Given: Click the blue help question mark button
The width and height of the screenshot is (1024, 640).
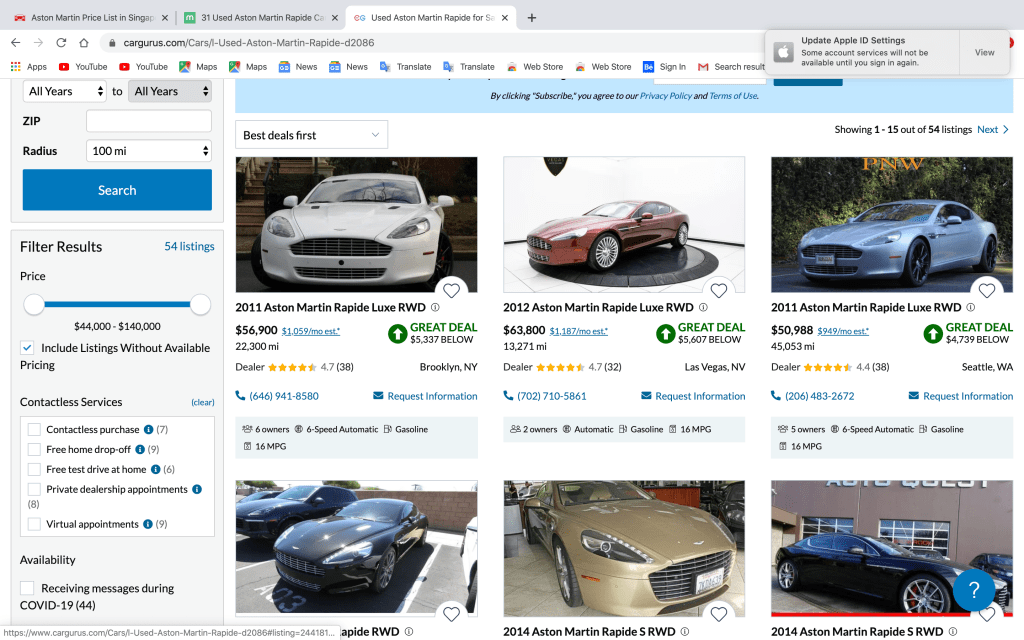Looking at the screenshot, I should (973, 590).
